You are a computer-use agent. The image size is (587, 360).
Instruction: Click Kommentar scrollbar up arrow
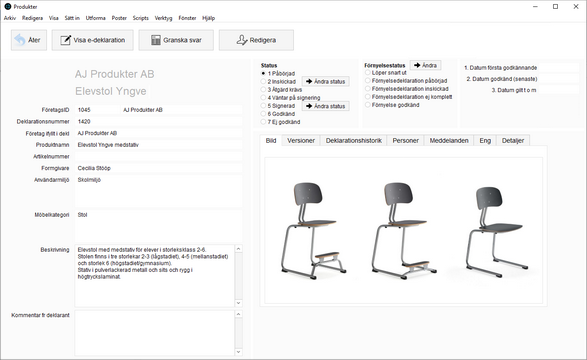[238, 314]
